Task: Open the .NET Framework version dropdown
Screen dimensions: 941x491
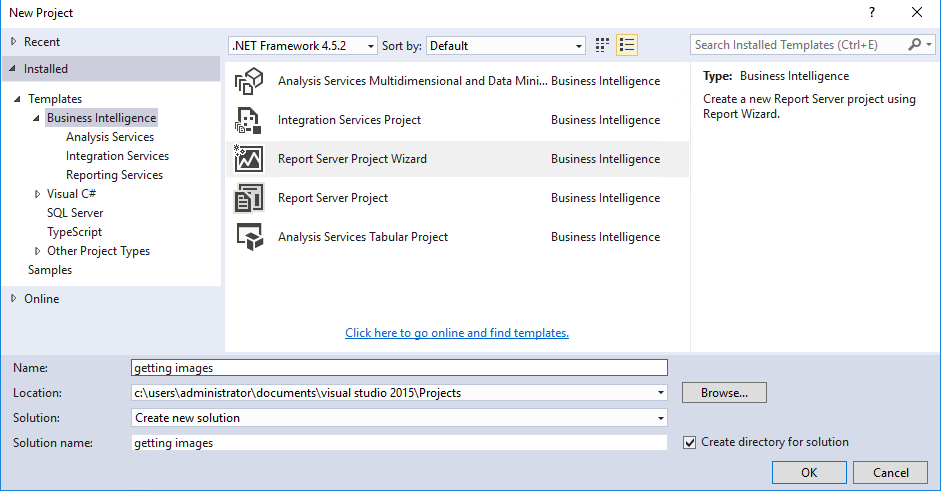Action: [x=303, y=46]
